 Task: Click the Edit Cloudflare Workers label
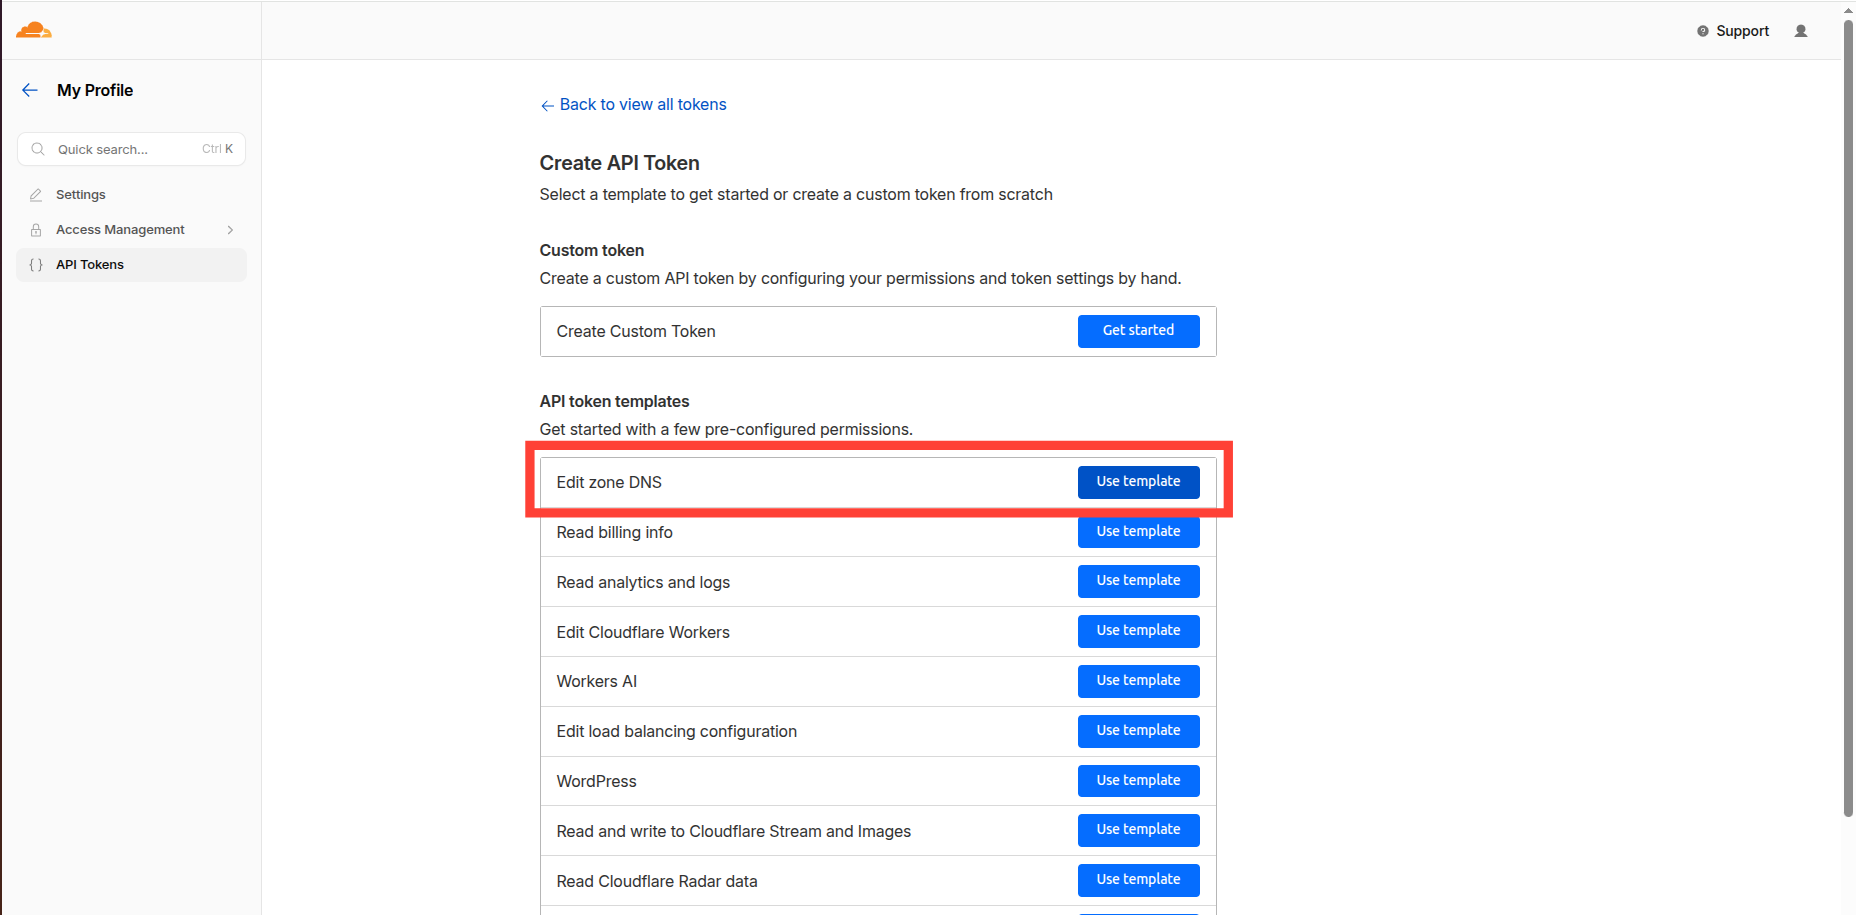[643, 632]
